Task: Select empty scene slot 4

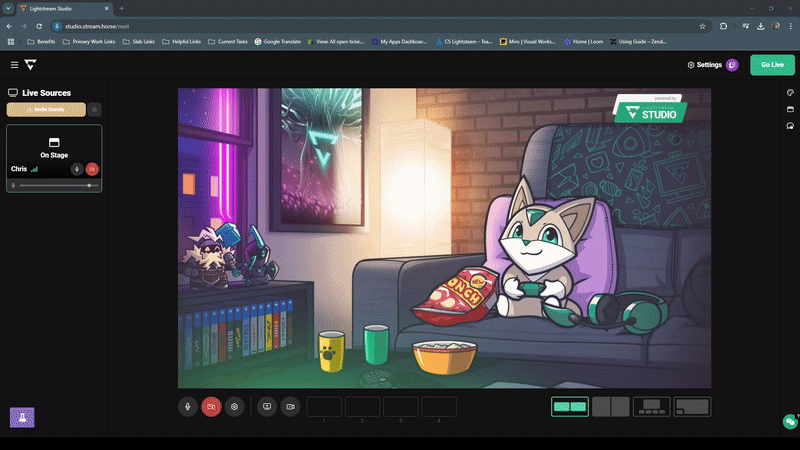Action: coord(439,407)
